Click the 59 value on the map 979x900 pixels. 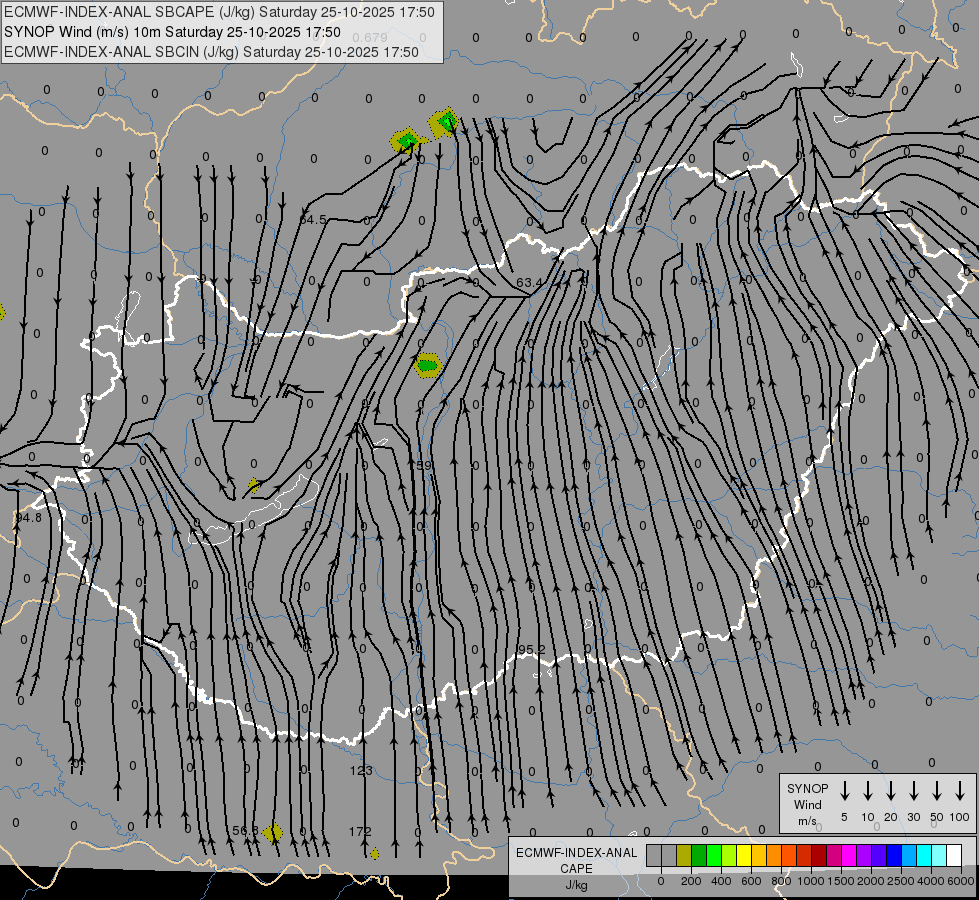coord(423,465)
